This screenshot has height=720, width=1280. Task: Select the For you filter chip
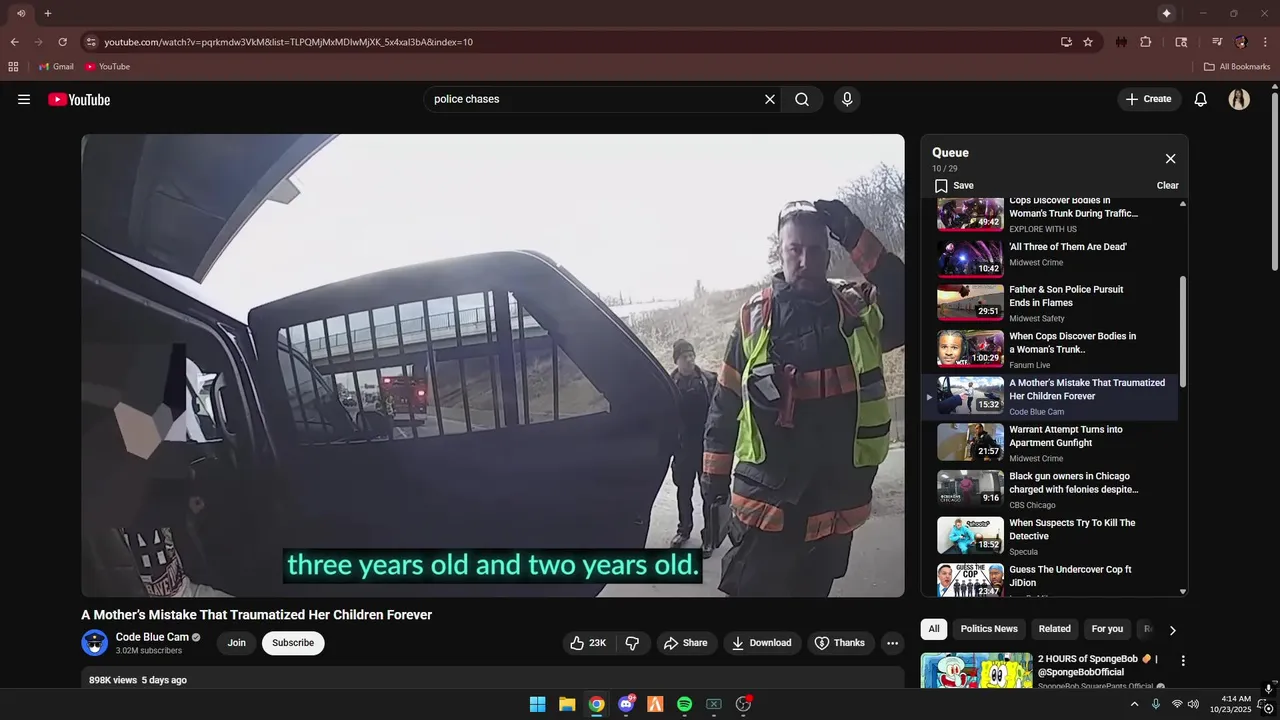1107,629
